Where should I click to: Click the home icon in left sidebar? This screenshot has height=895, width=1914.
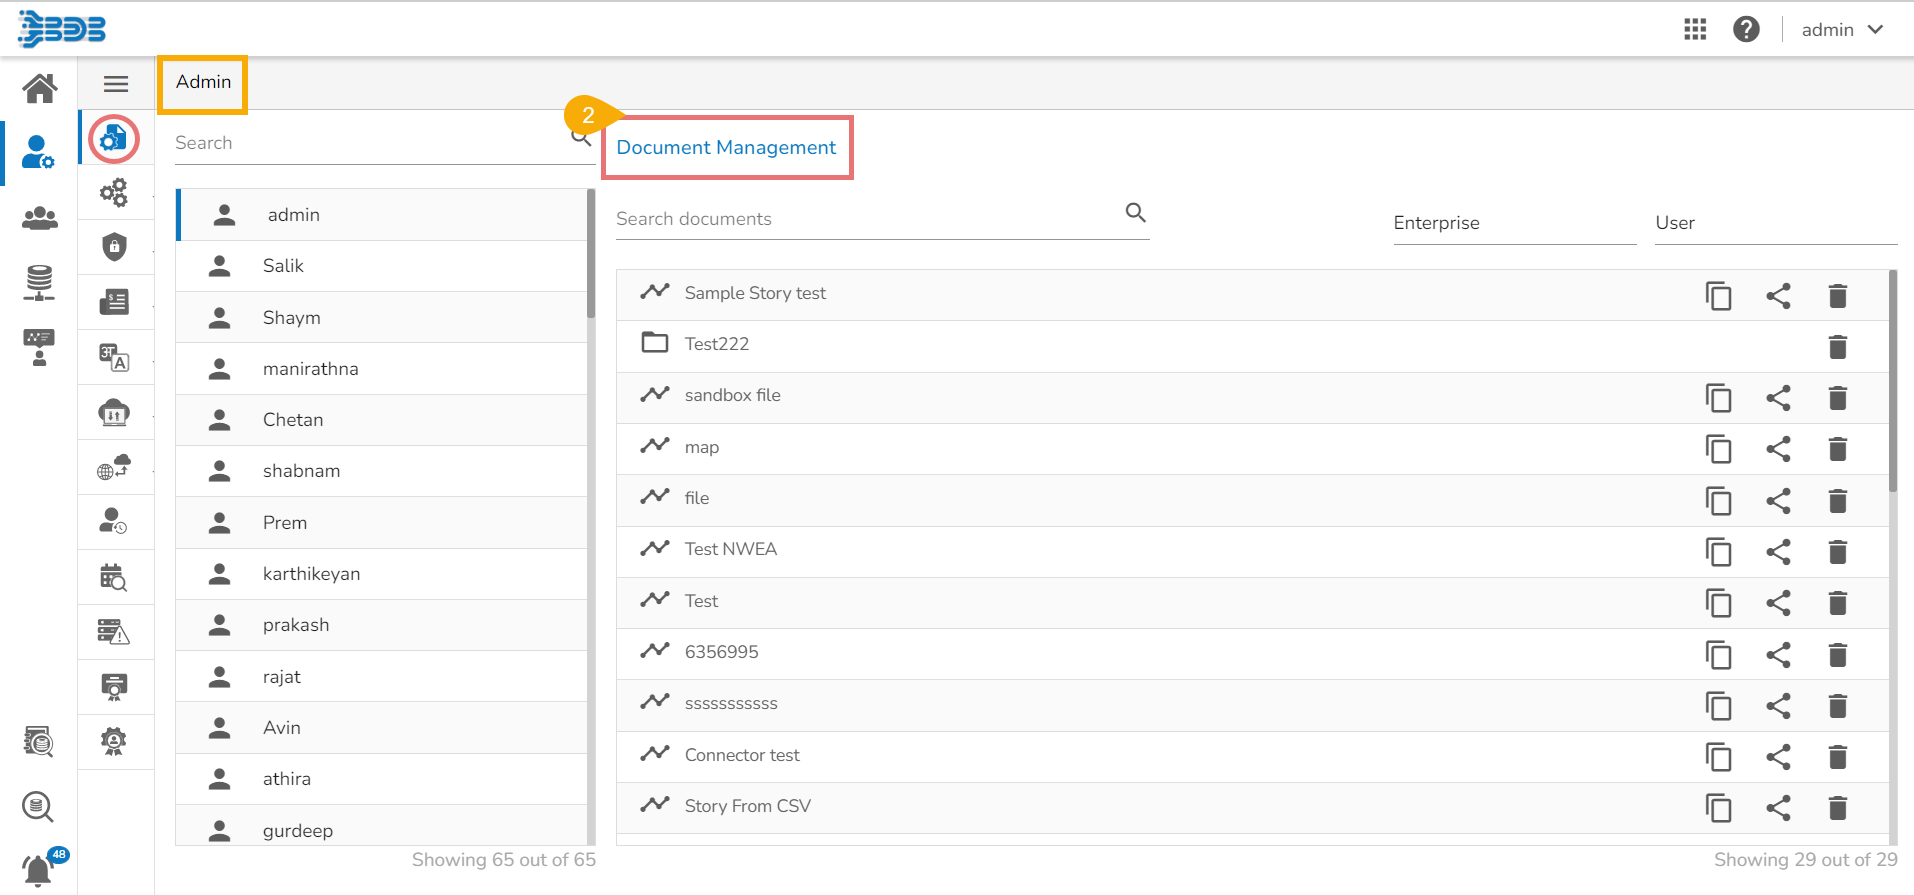tap(40, 88)
